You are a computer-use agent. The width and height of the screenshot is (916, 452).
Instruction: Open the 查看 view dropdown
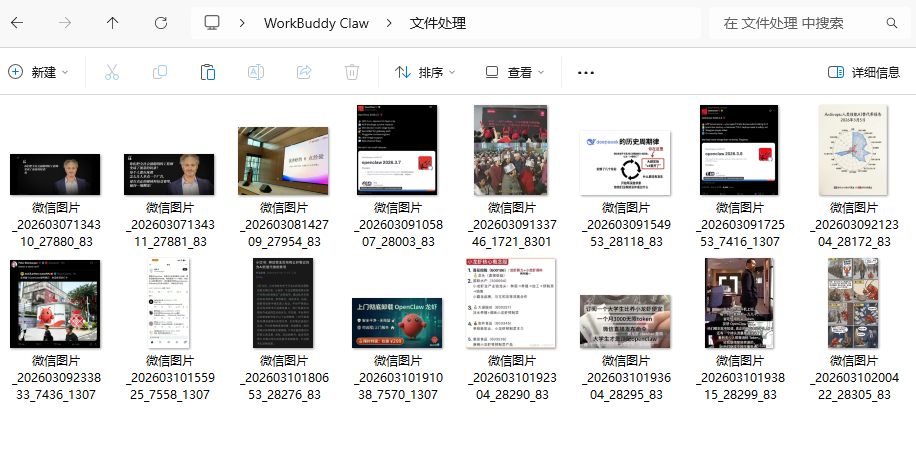[x=515, y=72]
